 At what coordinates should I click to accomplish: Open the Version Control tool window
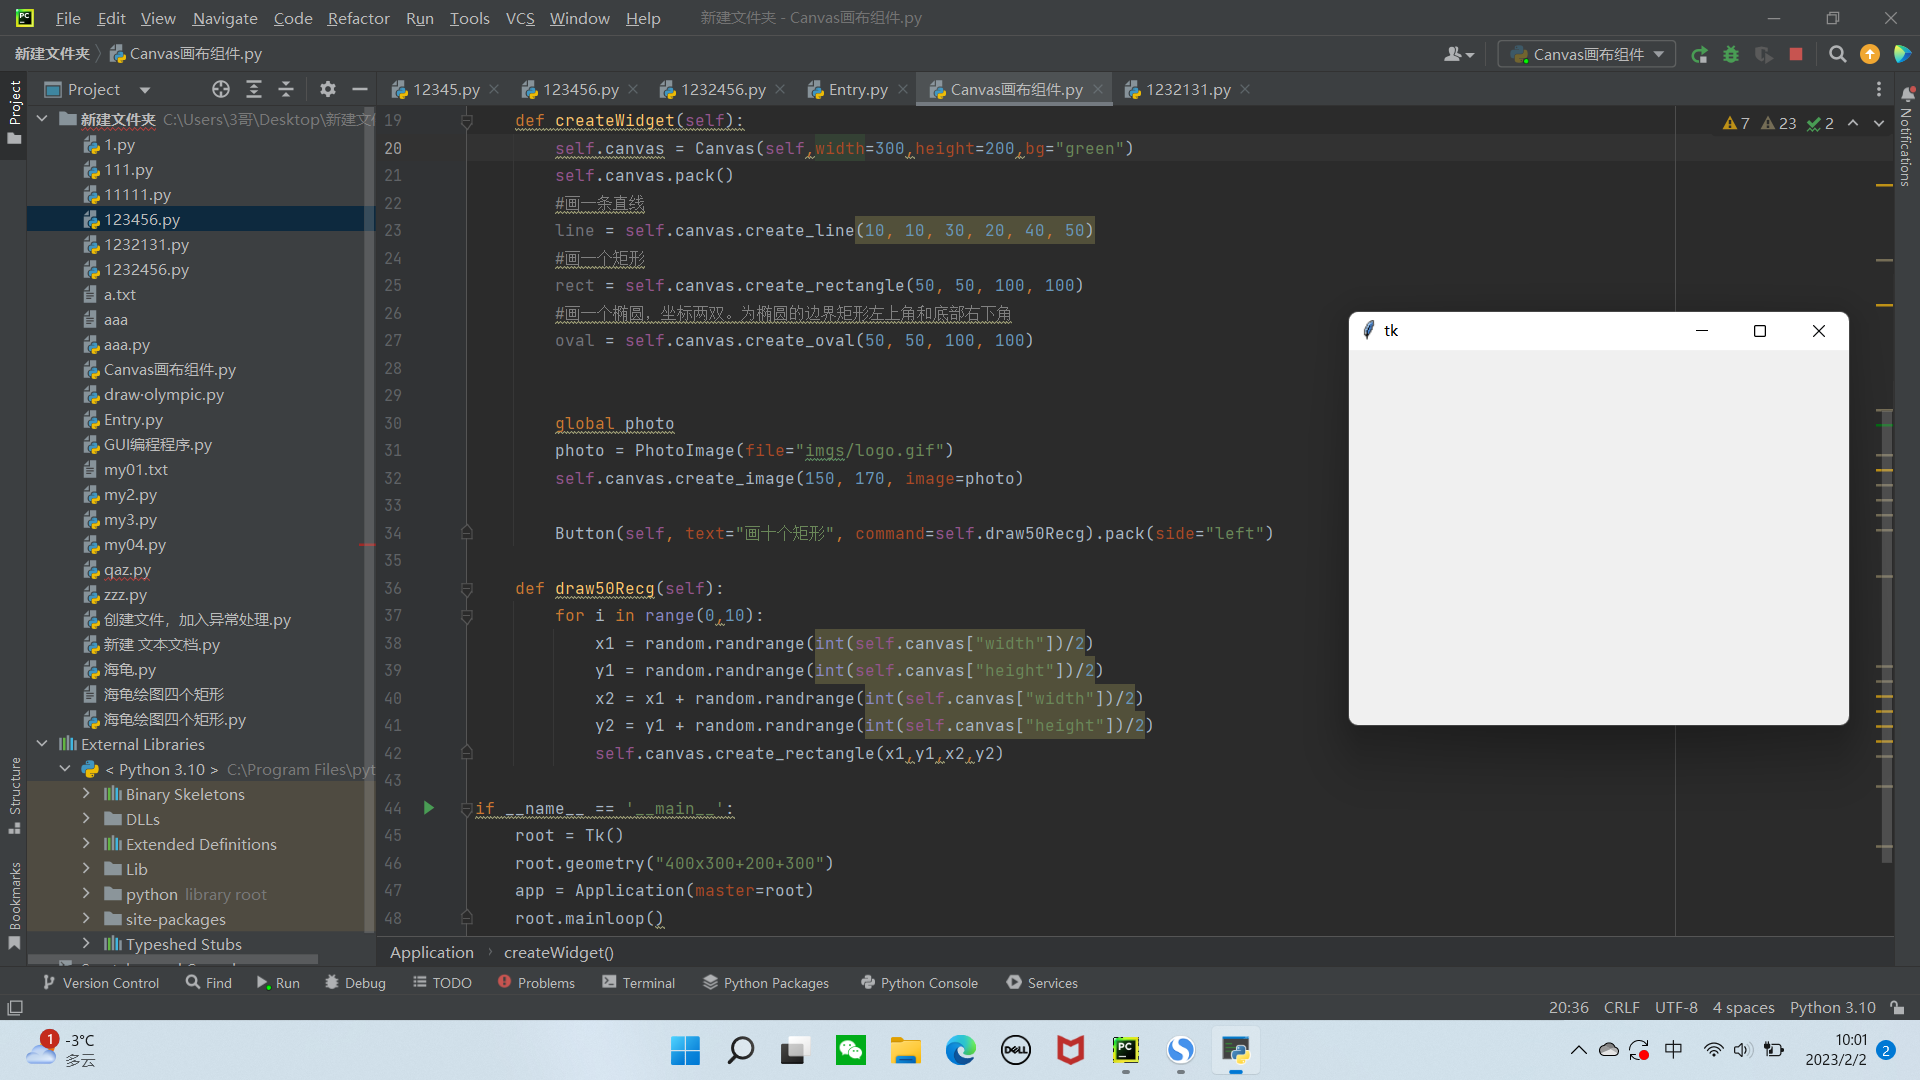point(100,983)
